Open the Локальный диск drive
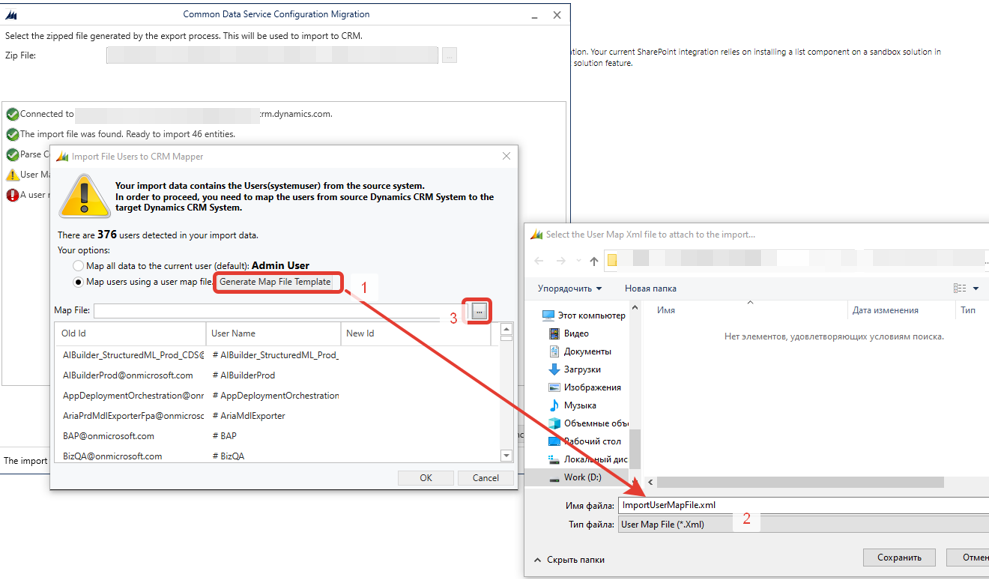Viewport: 989px width, 579px height. pos(588,459)
